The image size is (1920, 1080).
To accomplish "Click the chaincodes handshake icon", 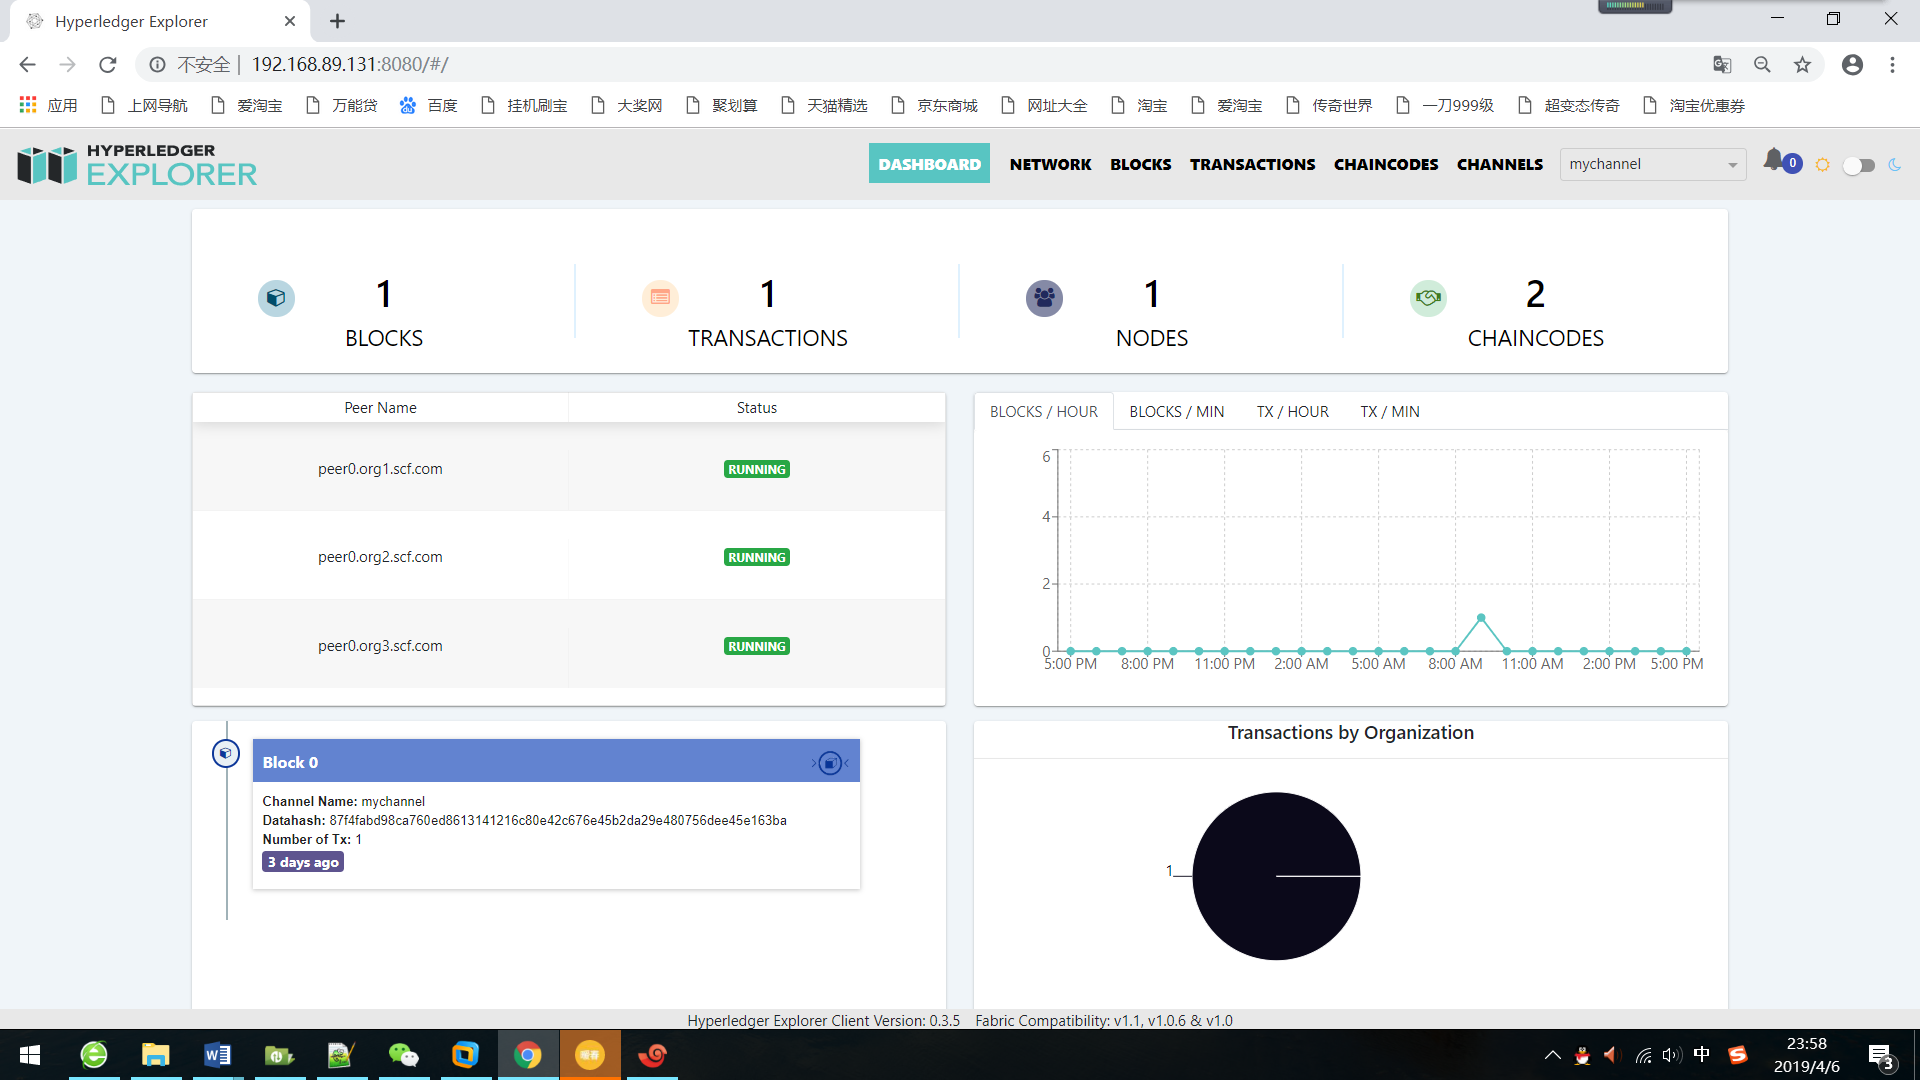I will (1428, 297).
